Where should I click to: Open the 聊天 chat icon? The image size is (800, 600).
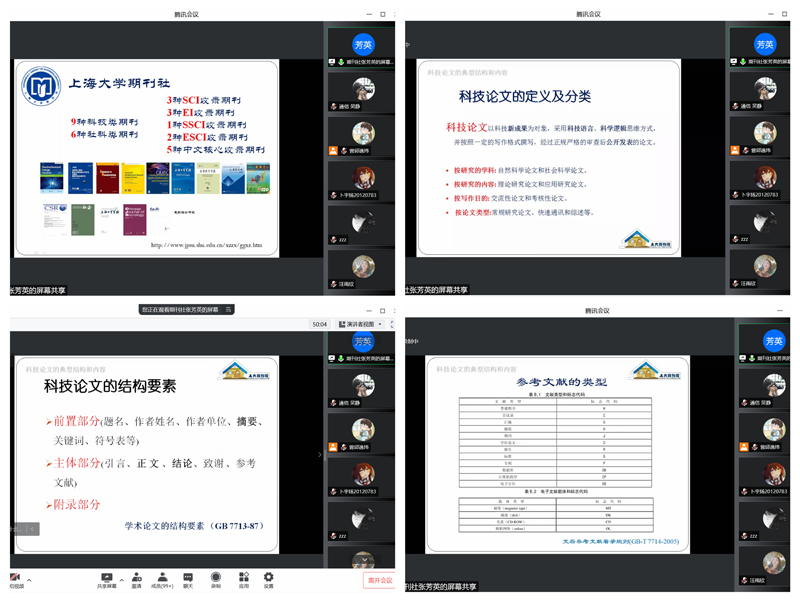pyautogui.click(x=188, y=577)
